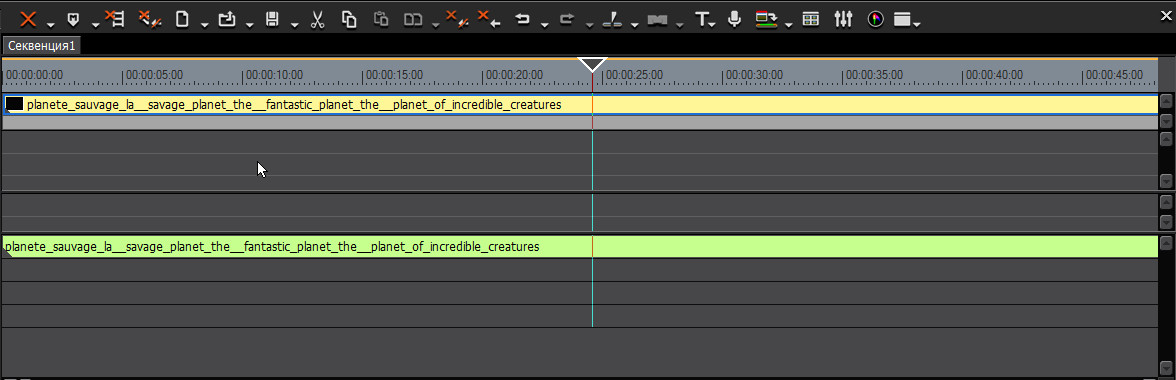Click the 00:00:25:00 timecode on the ruler
This screenshot has height=380, width=1176.
[x=634, y=75]
